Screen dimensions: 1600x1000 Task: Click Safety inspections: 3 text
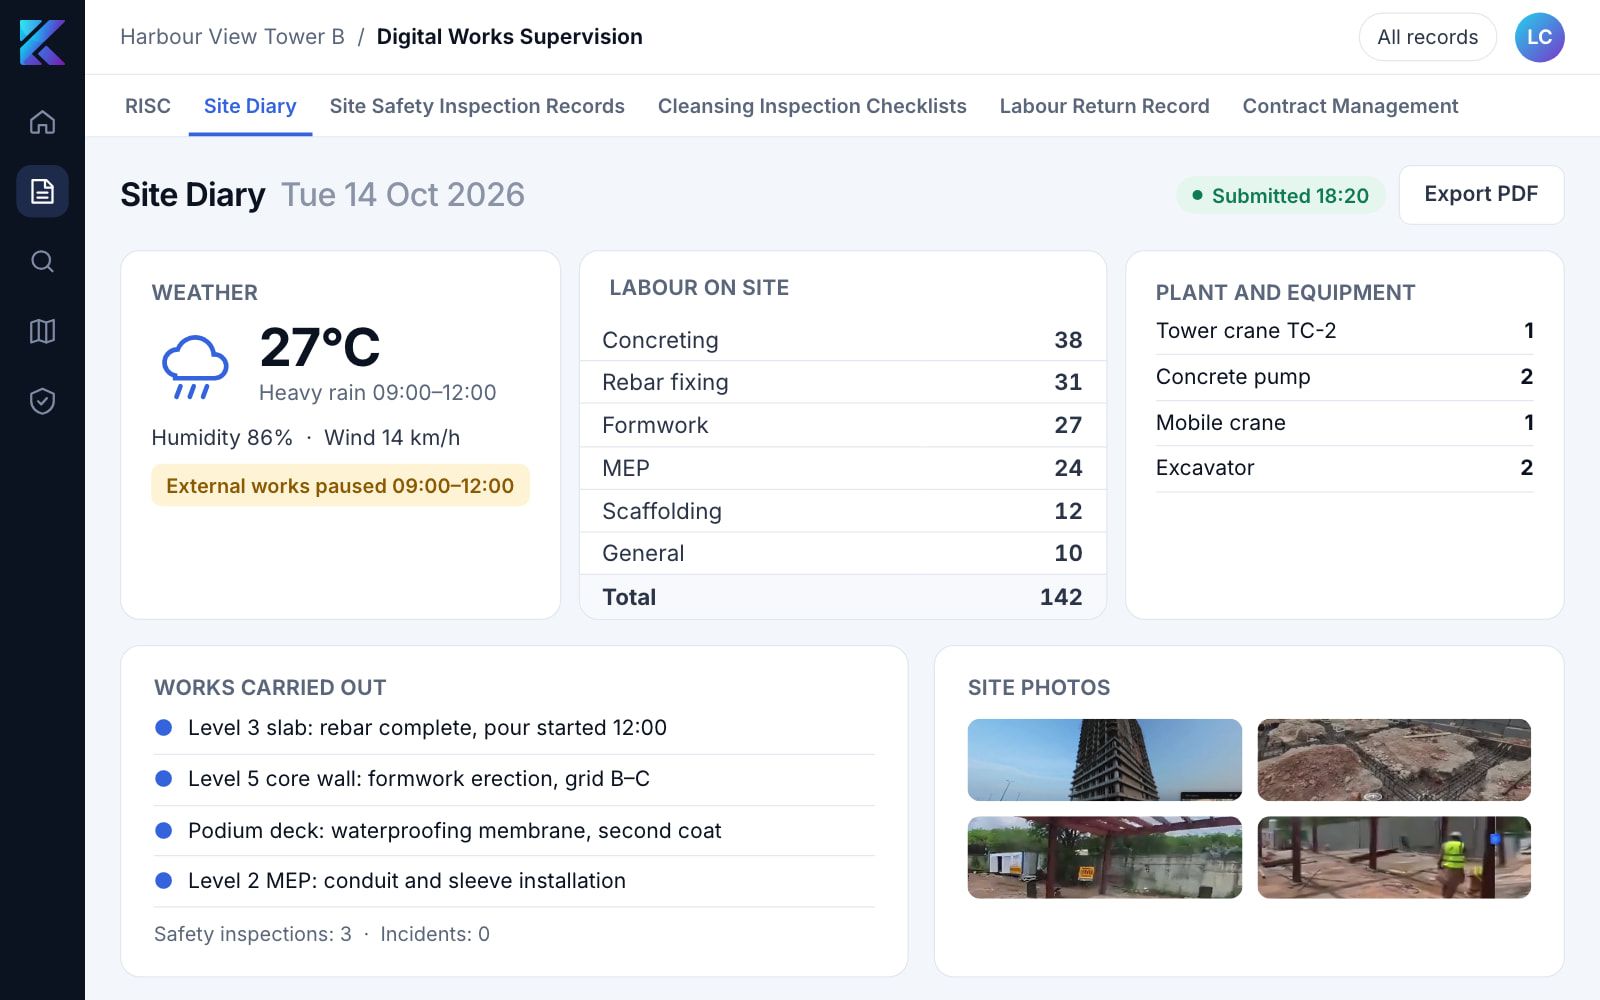(253, 934)
